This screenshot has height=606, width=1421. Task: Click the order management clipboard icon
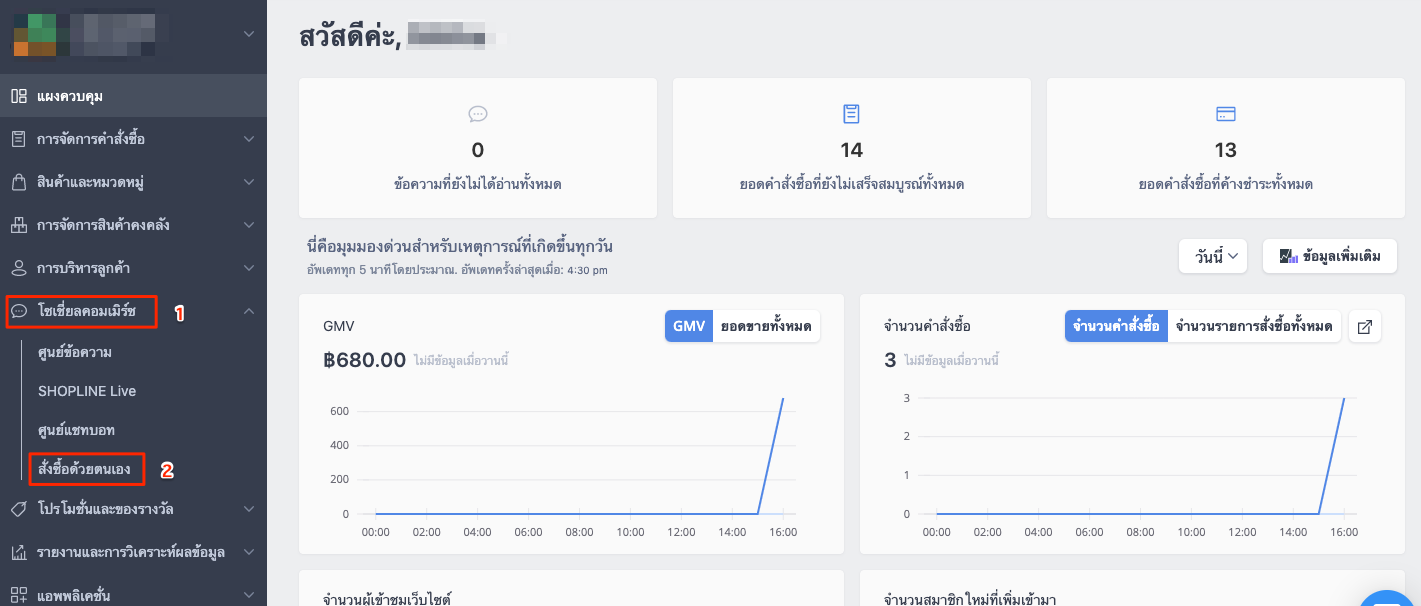(19, 139)
